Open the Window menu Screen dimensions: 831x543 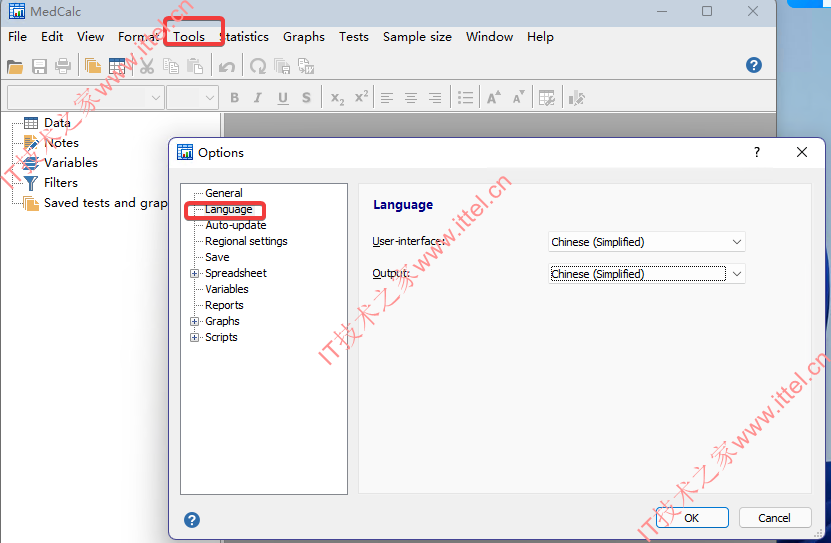click(489, 37)
